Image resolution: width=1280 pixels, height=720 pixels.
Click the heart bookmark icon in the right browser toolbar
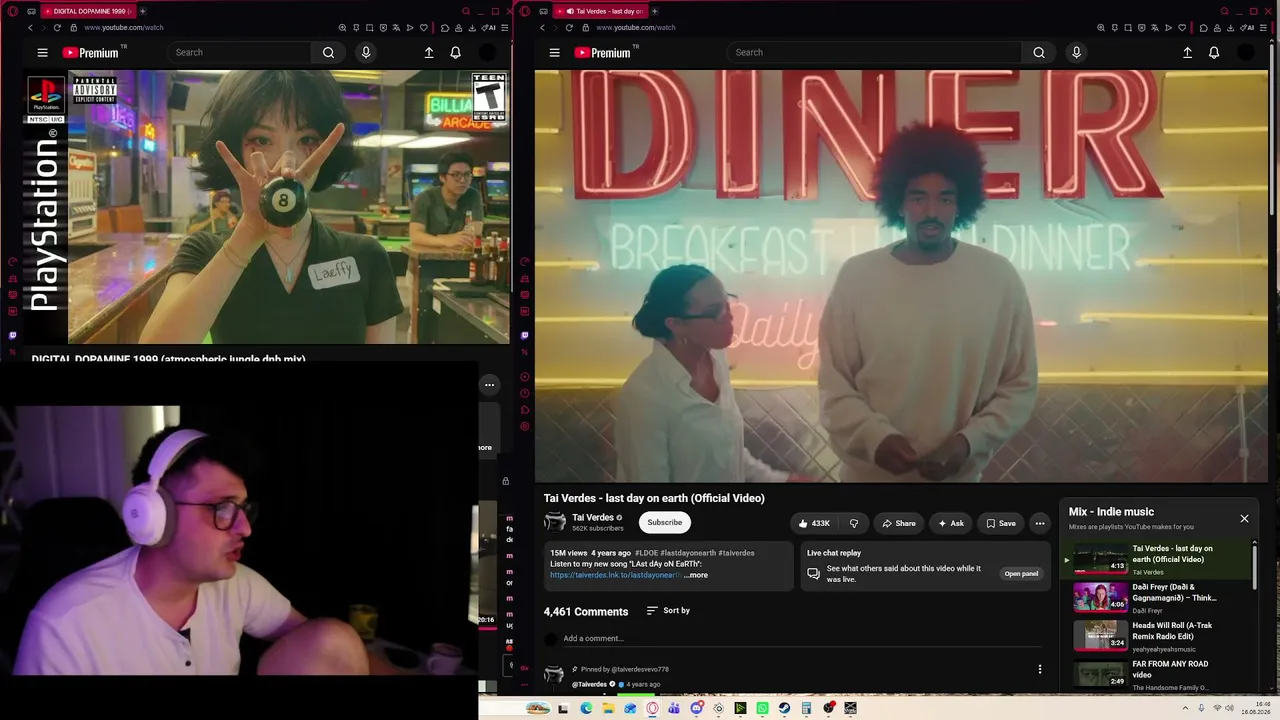click(x=1182, y=28)
